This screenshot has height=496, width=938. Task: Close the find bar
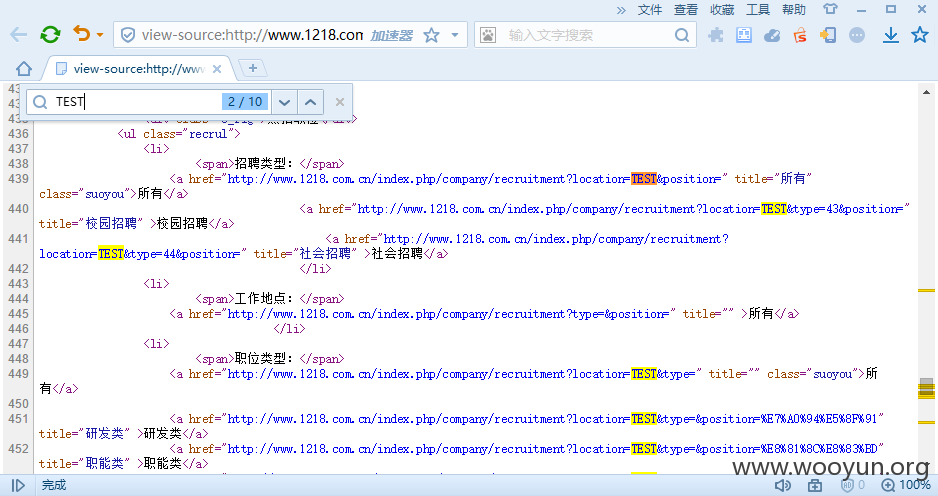[340, 102]
